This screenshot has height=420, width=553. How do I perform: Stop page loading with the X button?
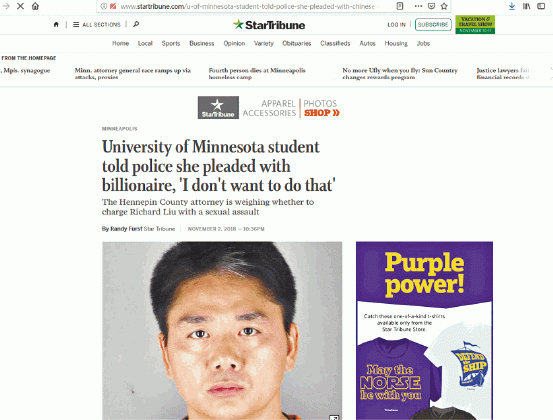pyautogui.click(x=20, y=6)
